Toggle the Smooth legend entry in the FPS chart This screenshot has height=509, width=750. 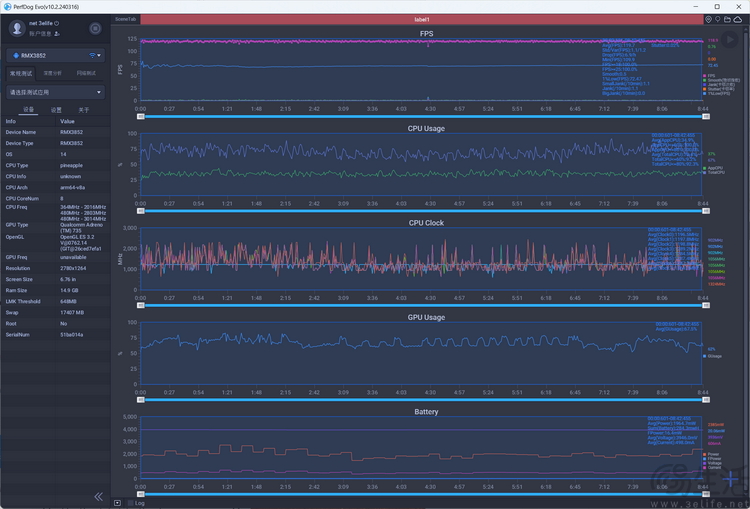click(721, 80)
